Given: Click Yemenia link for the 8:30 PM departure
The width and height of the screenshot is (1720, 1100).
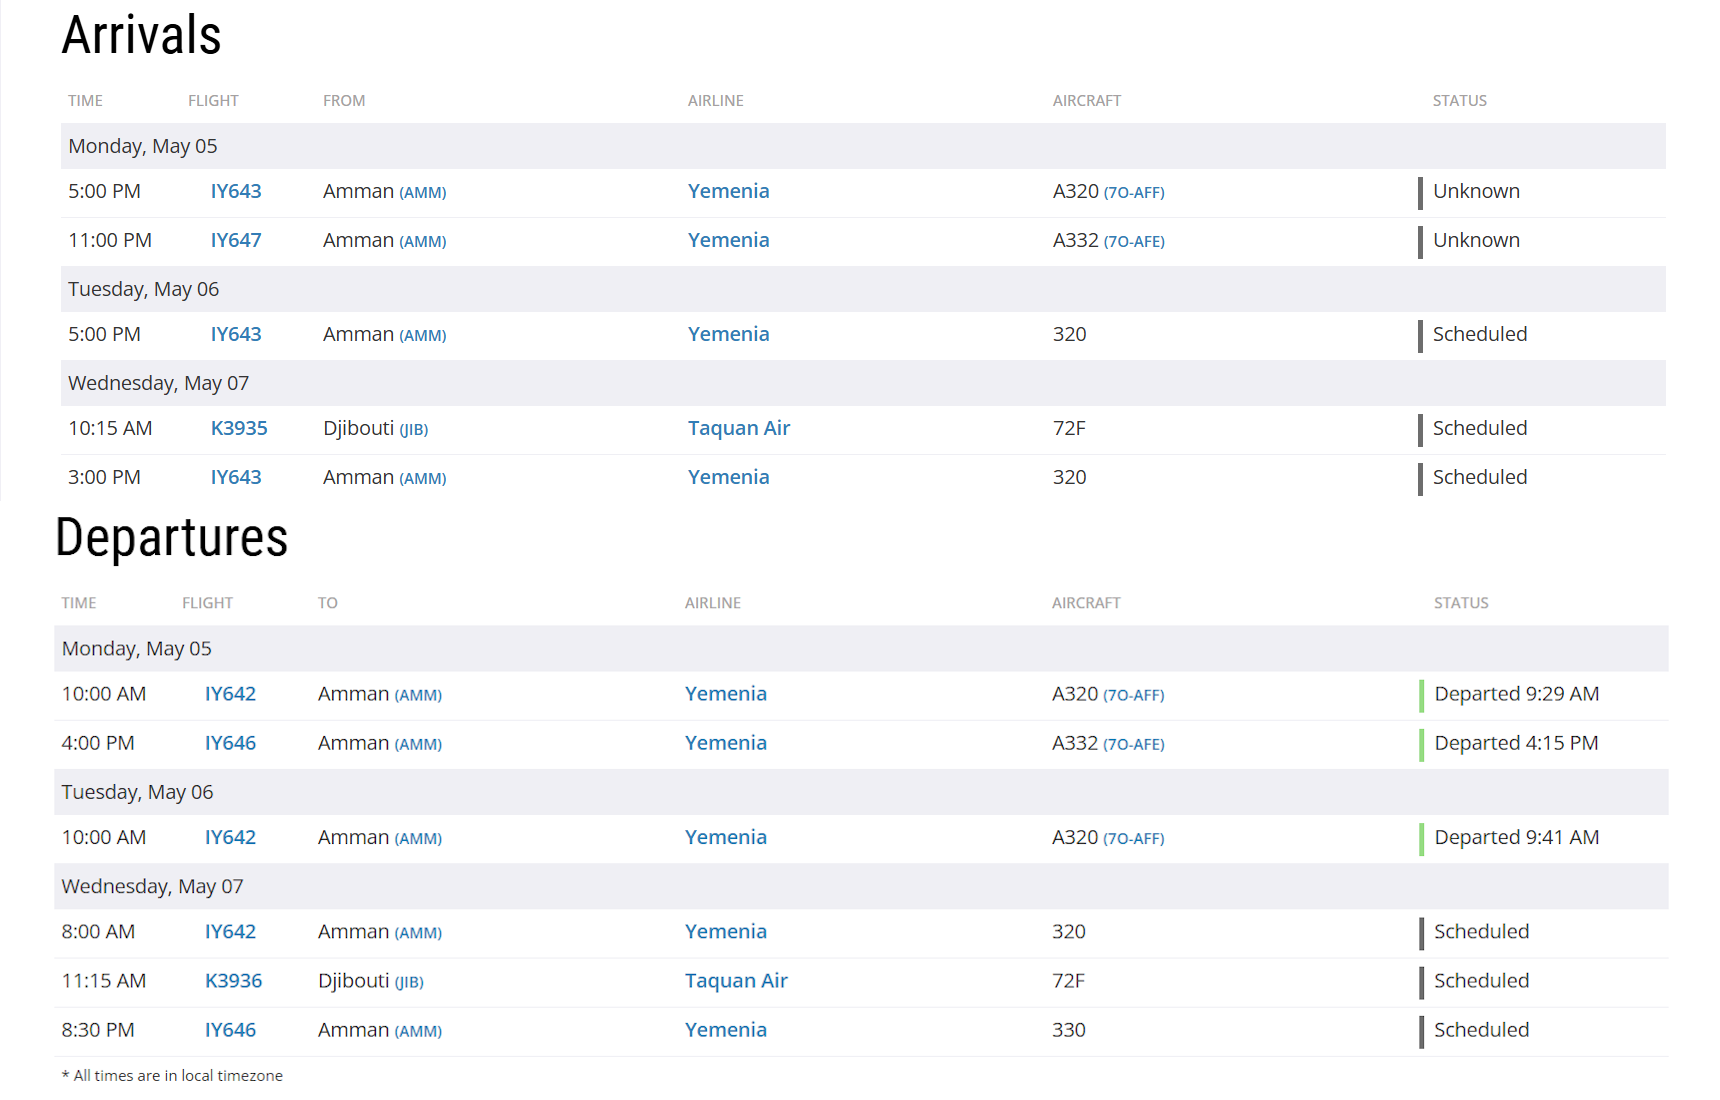Looking at the screenshot, I should (725, 1031).
